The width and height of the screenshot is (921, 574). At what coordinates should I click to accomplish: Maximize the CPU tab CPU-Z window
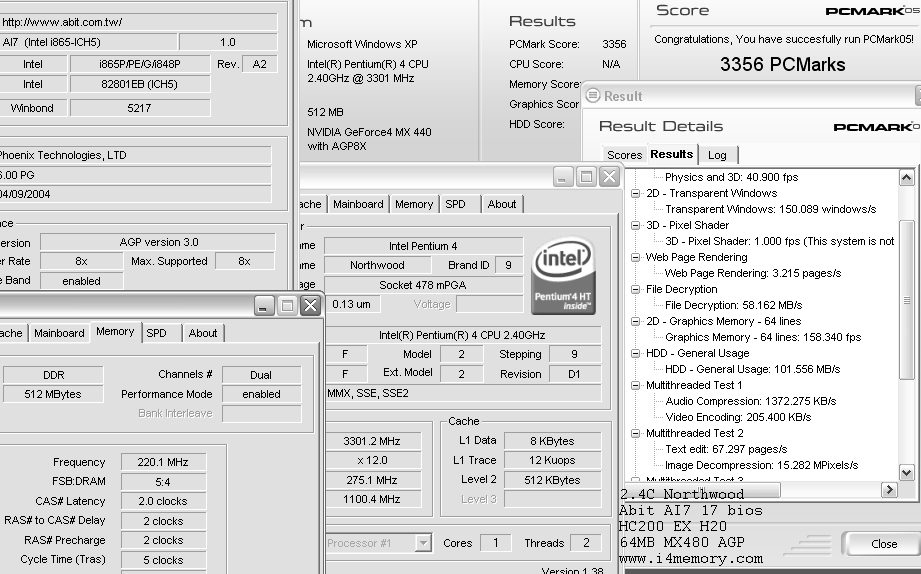point(586,176)
